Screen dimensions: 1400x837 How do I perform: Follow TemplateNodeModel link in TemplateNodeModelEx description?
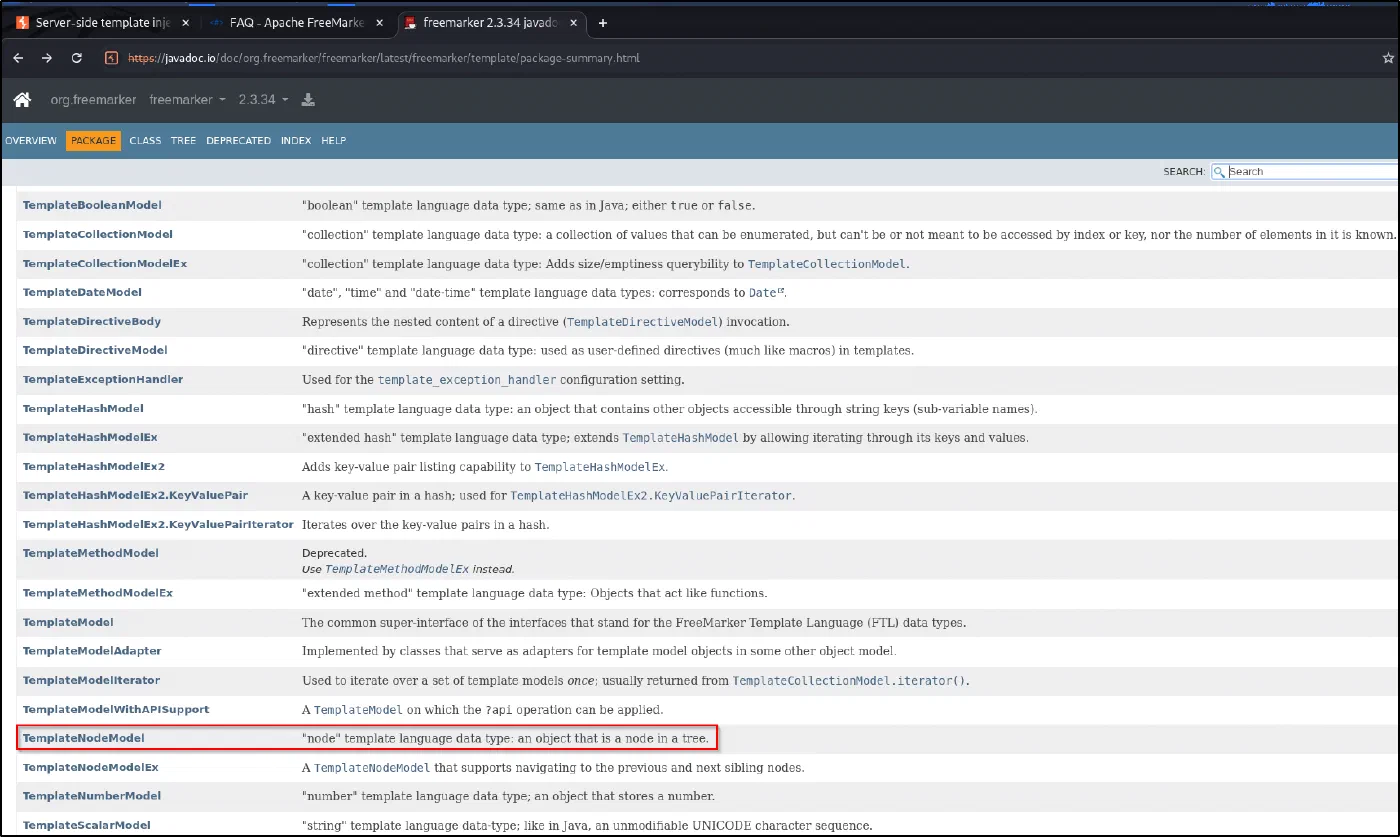coord(372,768)
